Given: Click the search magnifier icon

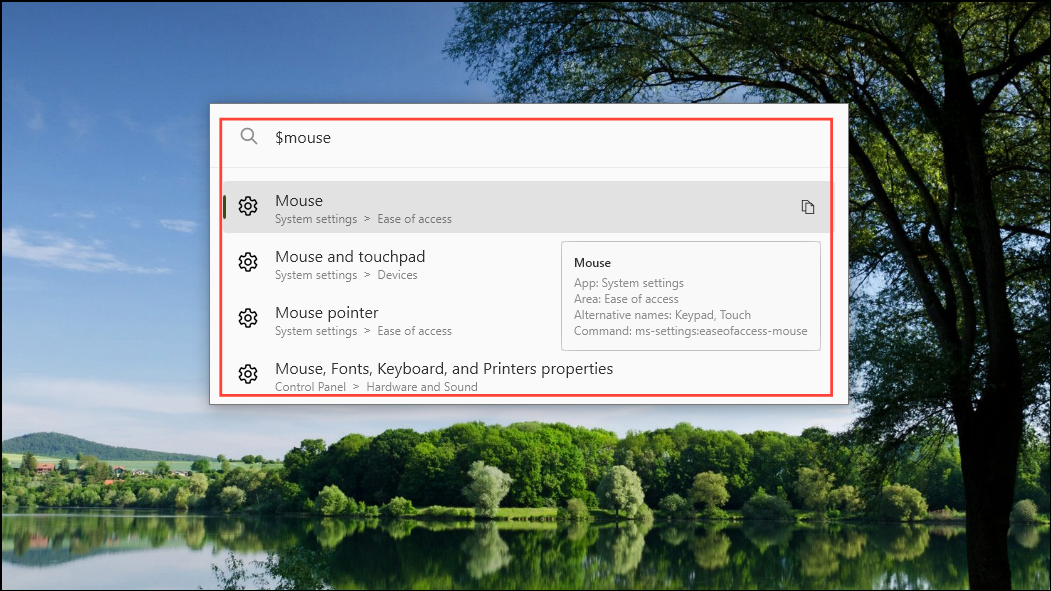Looking at the screenshot, I should point(249,137).
